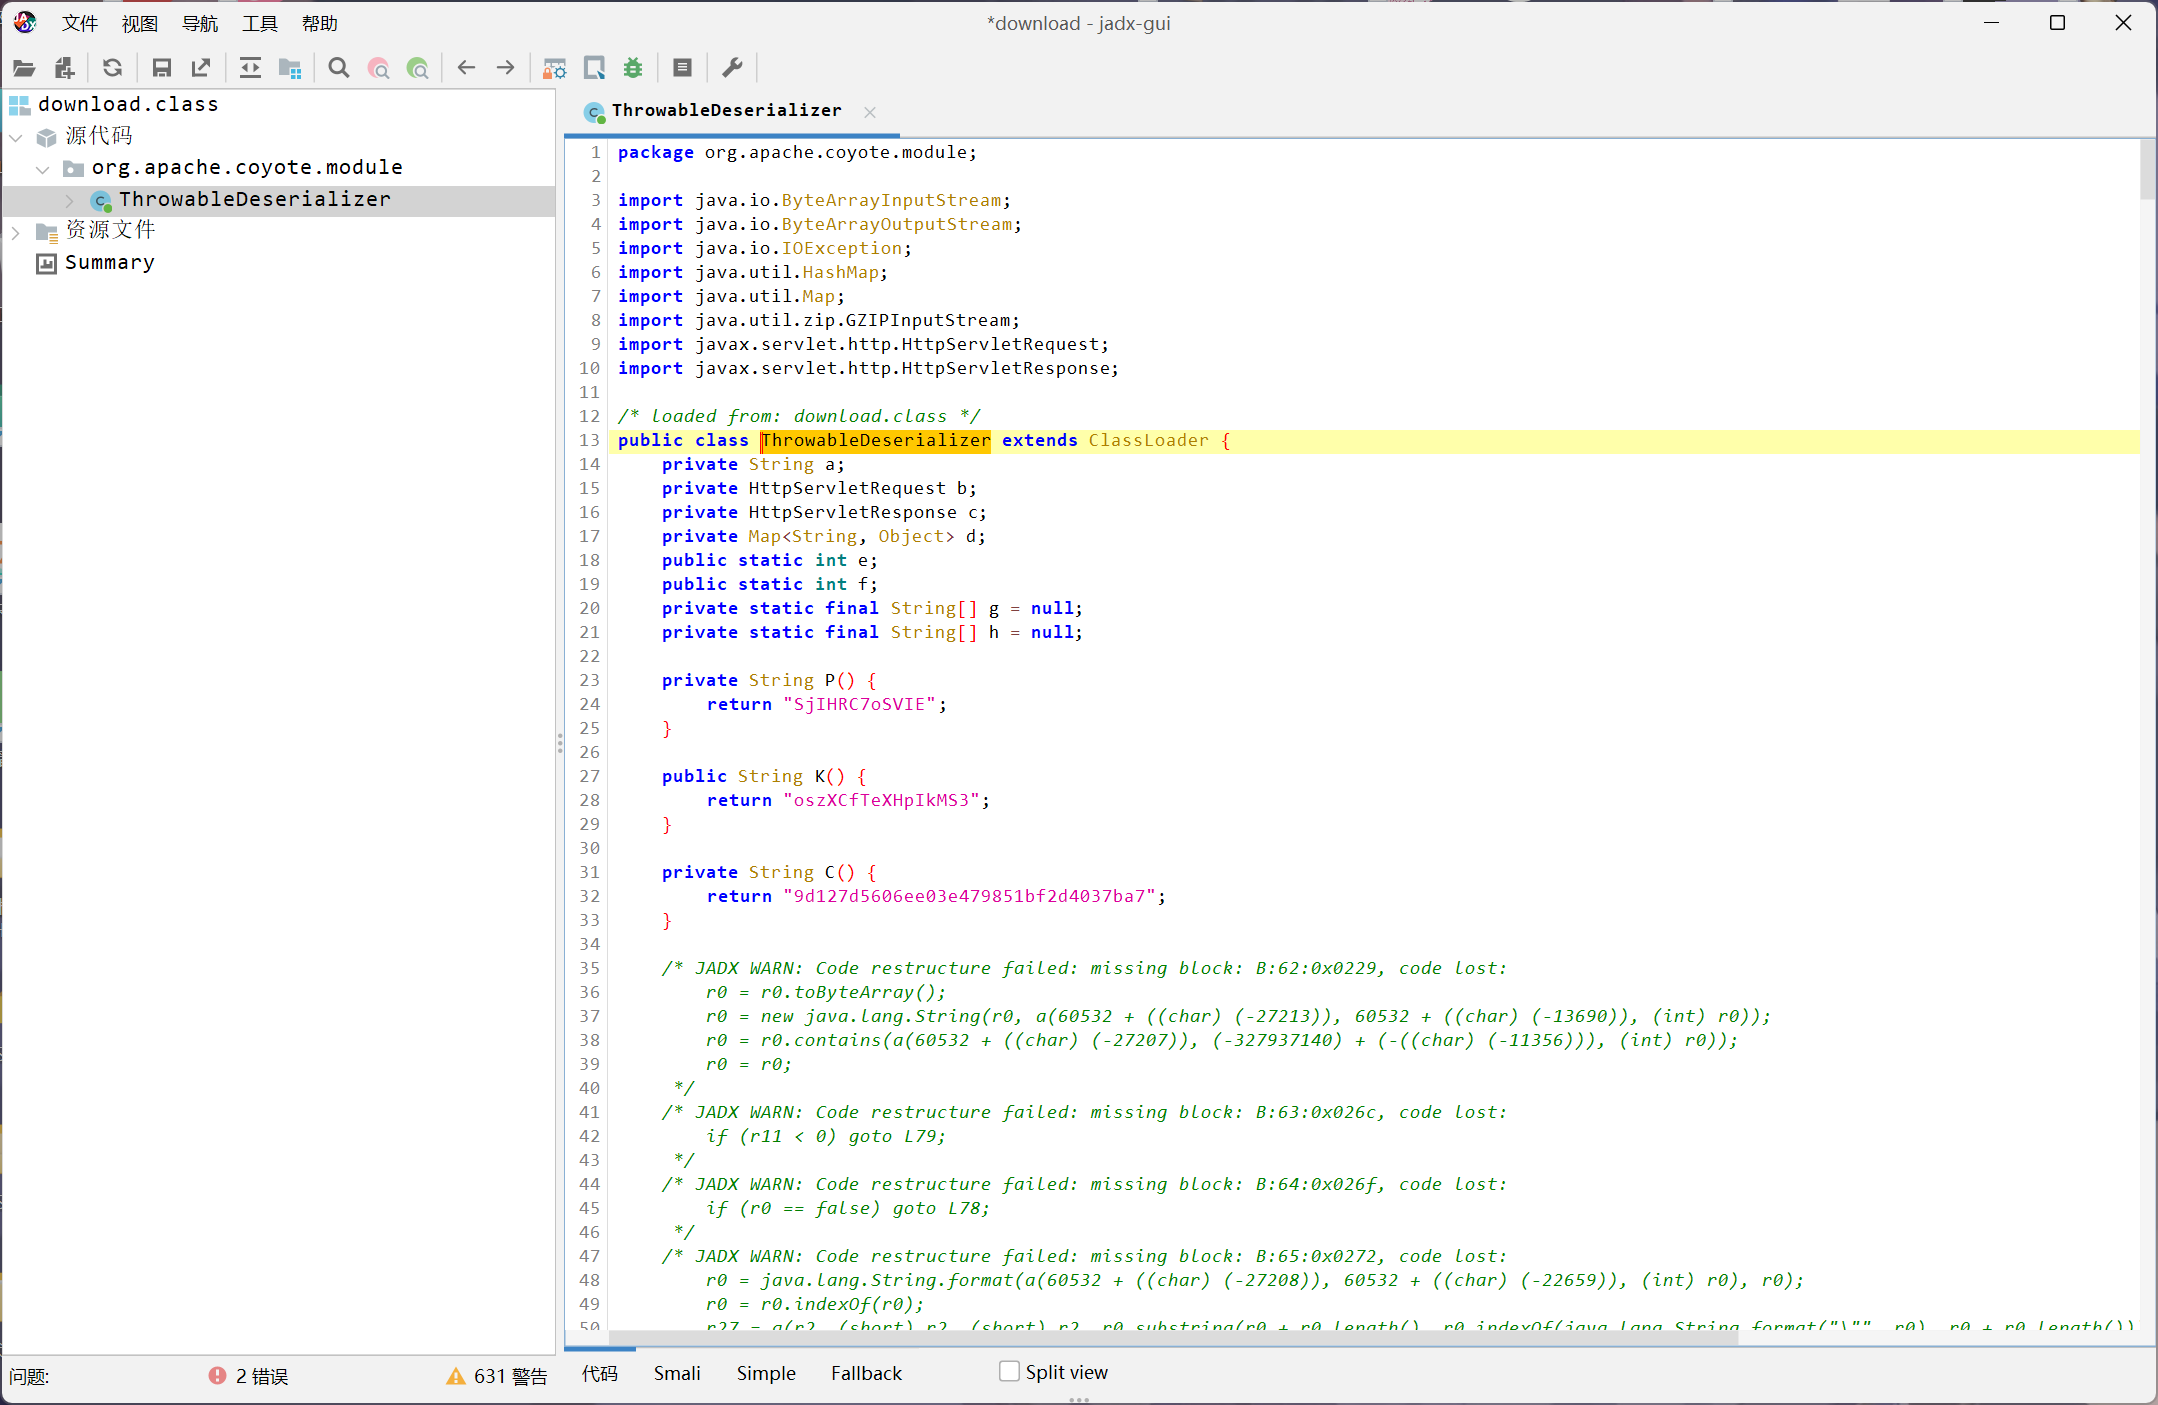Enable the Split view checkbox
The width and height of the screenshot is (2158, 1405).
tap(1009, 1372)
